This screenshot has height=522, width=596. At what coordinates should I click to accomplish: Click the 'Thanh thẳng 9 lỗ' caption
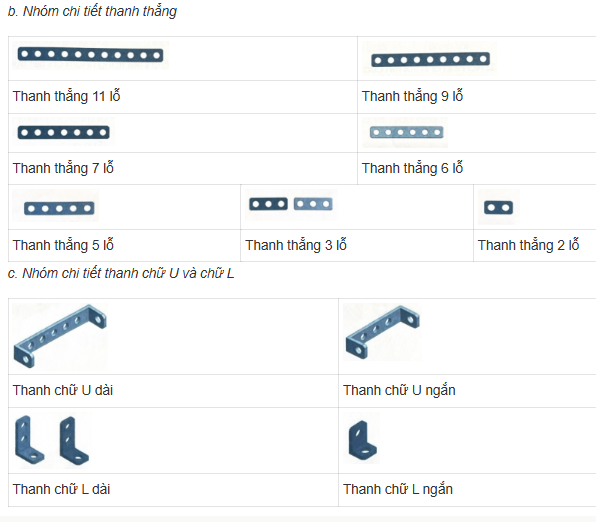pos(412,96)
